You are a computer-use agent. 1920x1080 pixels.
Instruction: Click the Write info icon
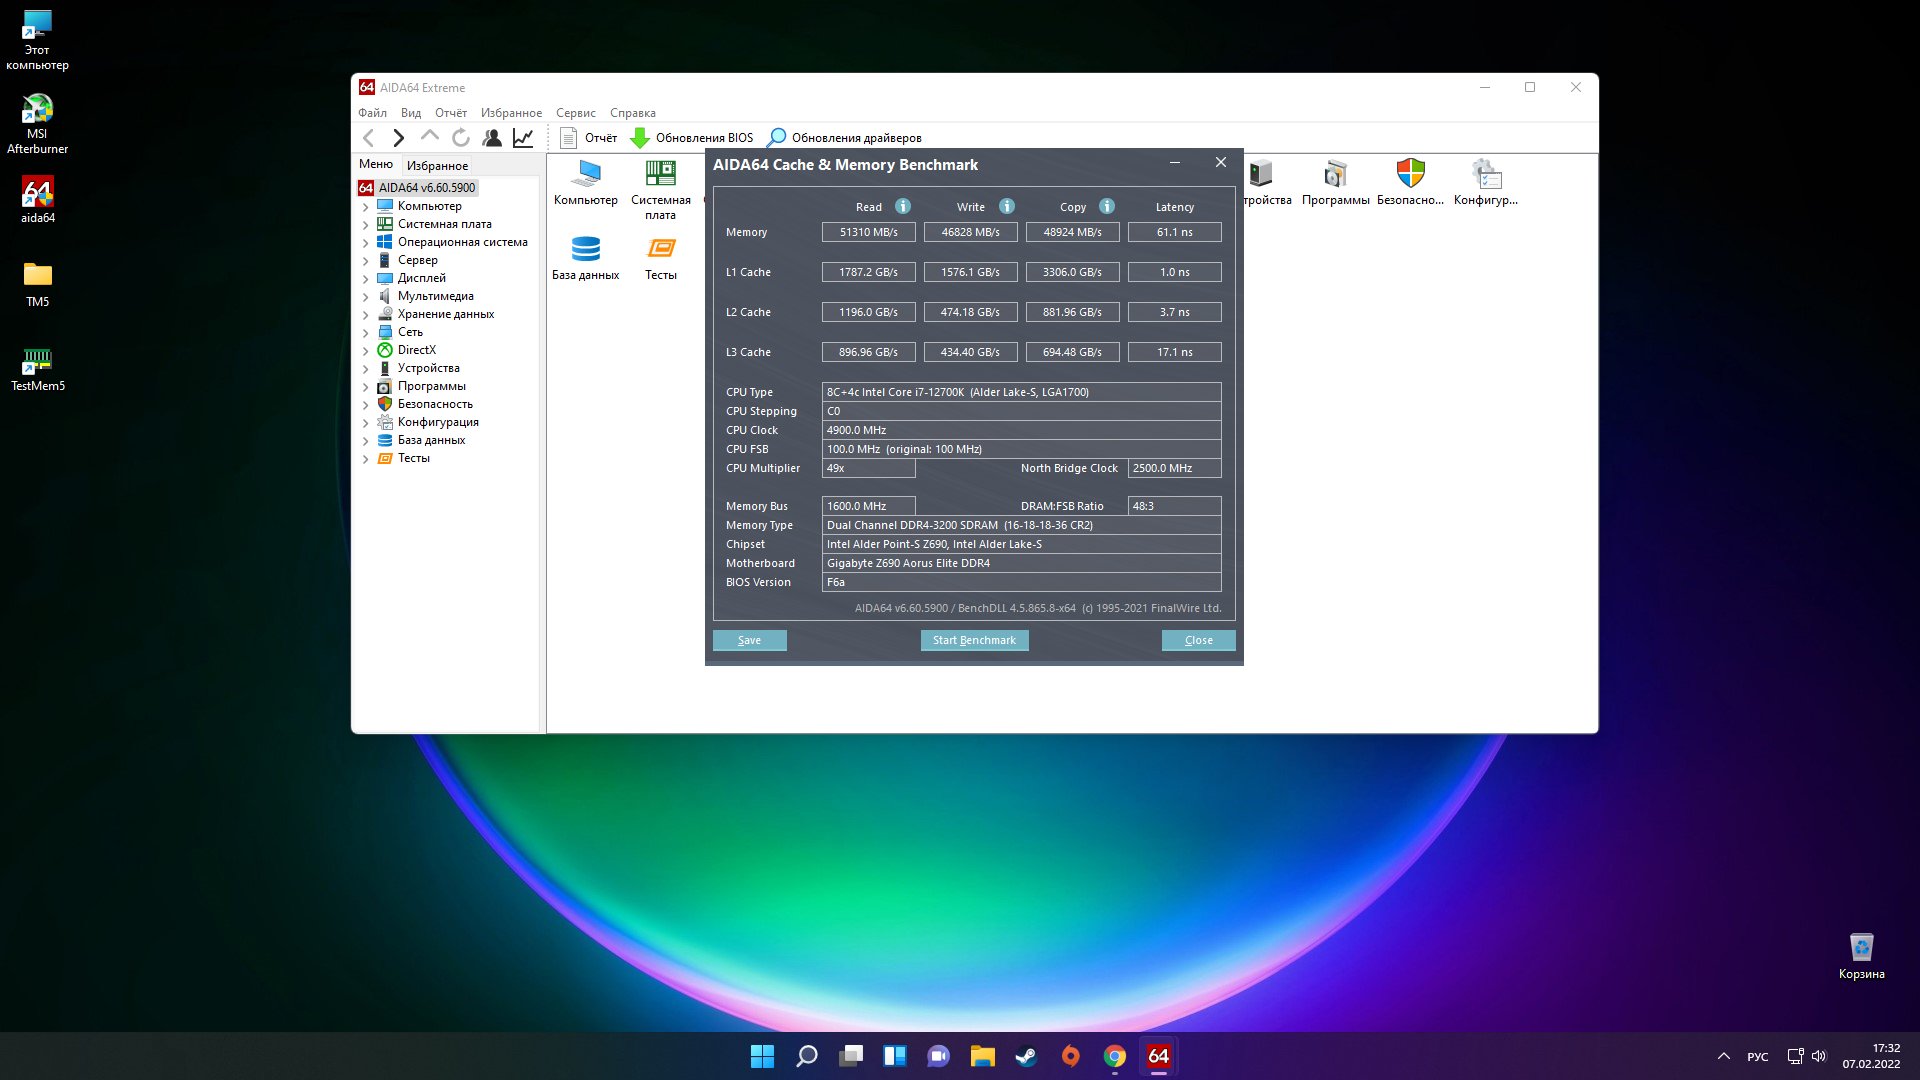(1007, 206)
